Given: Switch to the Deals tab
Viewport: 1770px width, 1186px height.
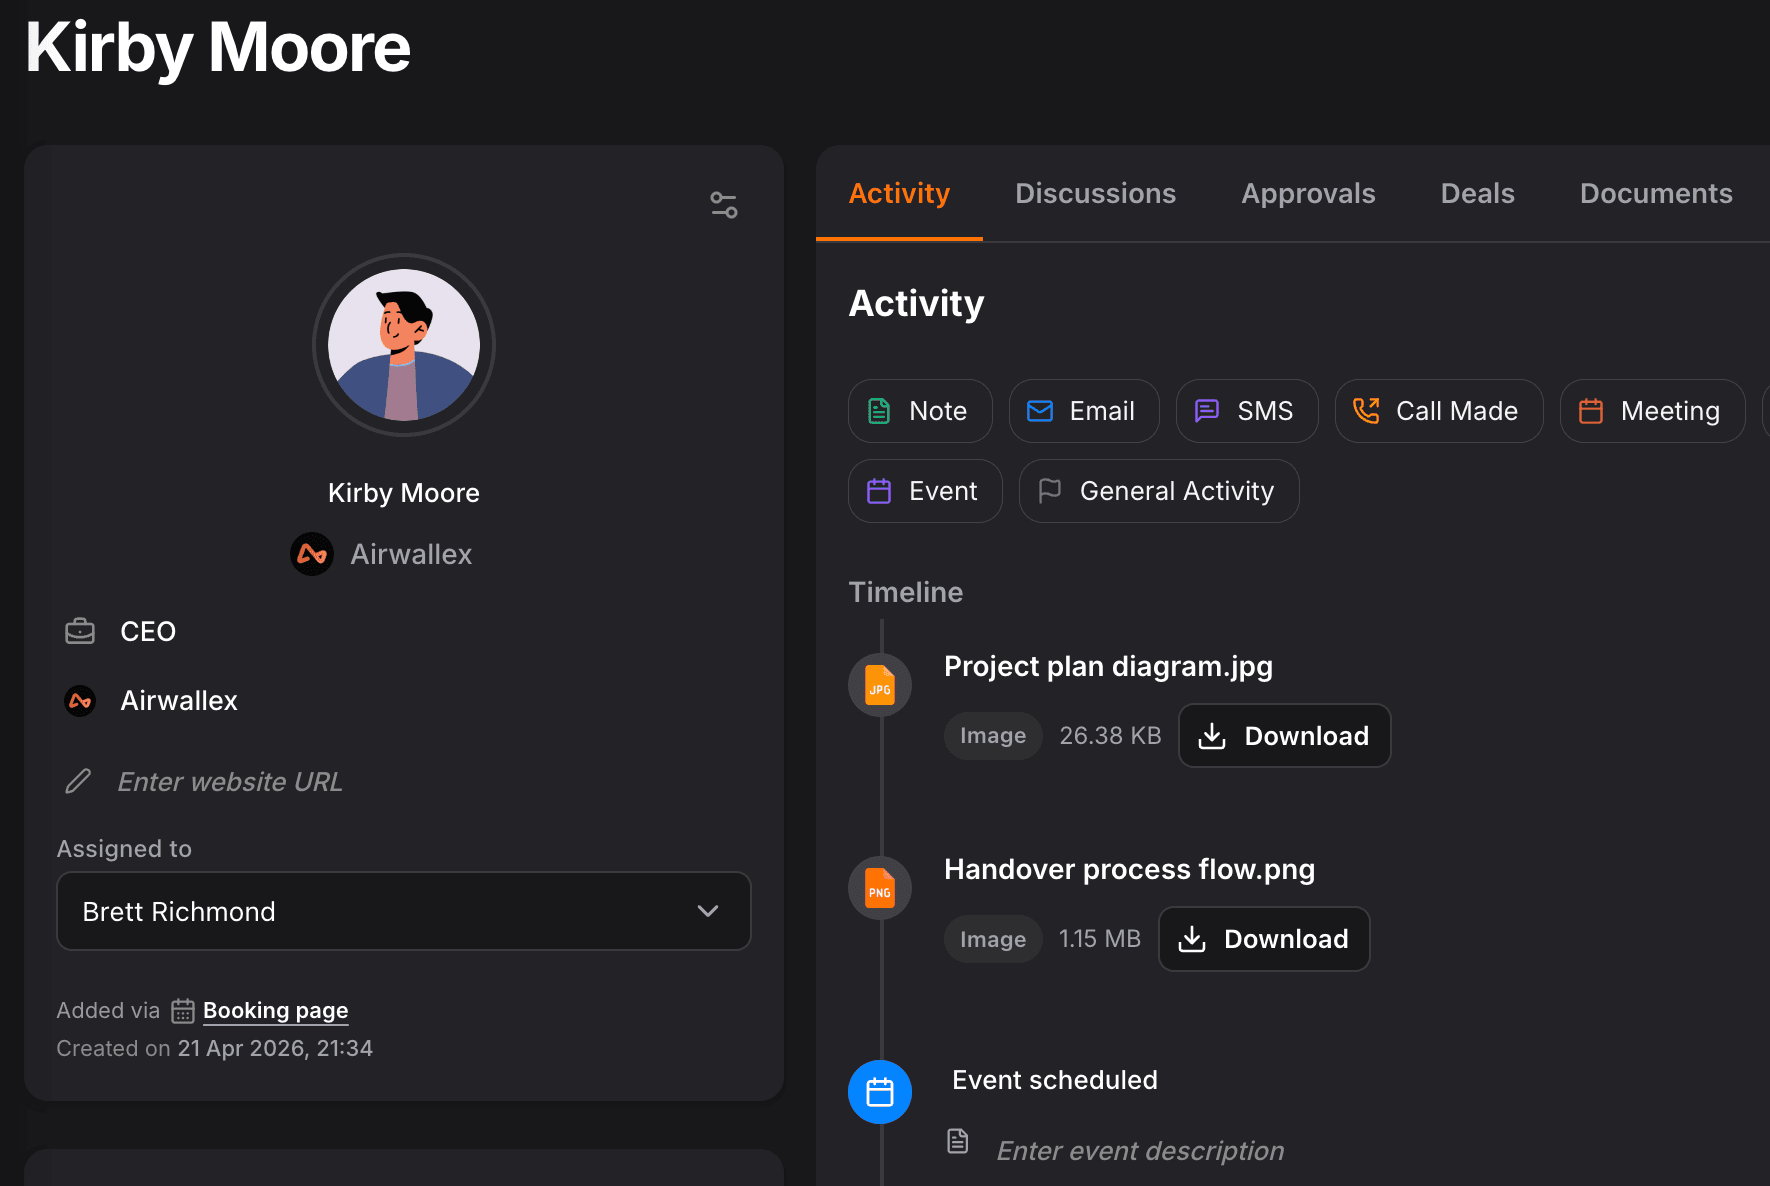Looking at the screenshot, I should pyautogui.click(x=1477, y=192).
